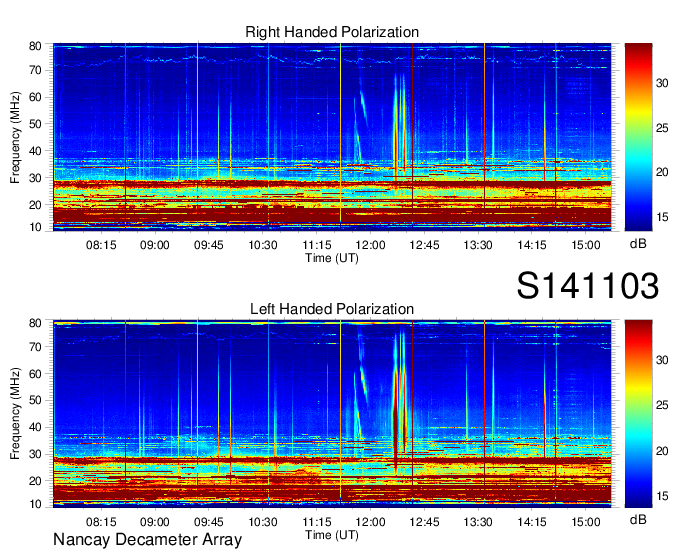Click the Right Handed plot's dB color bar
The width and height of the screenshot is (680, 552).
pos(638,137)
